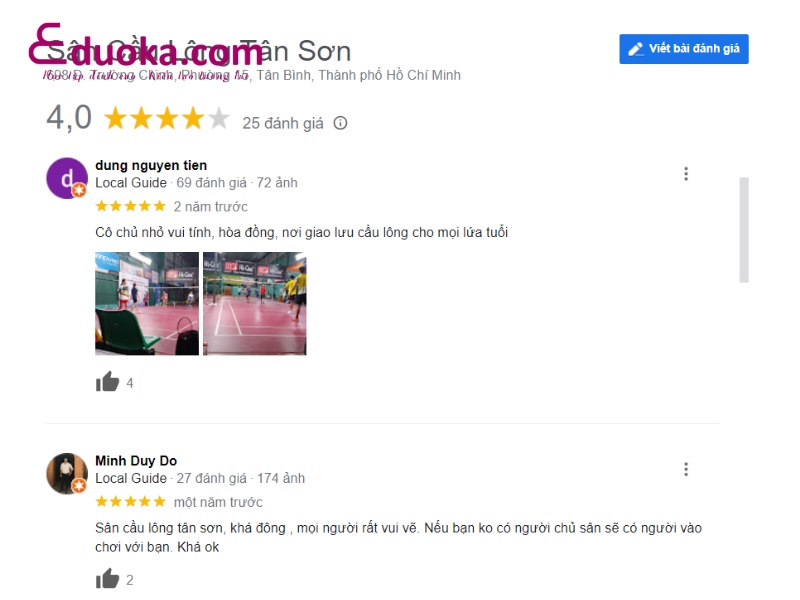Screen dimensions: 800x600
Task: Open the first badminton court photo thumbnail
Action: 147,304
